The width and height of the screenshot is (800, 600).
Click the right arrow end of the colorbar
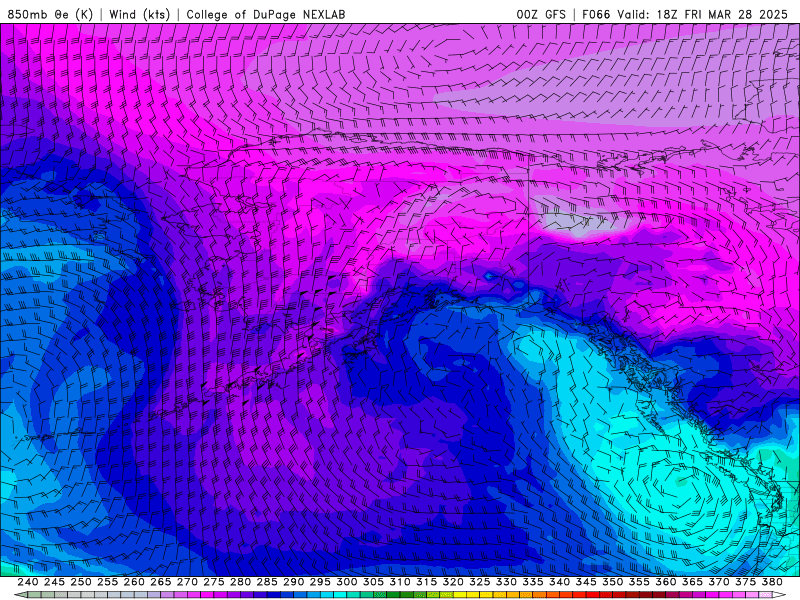[780, 595]
